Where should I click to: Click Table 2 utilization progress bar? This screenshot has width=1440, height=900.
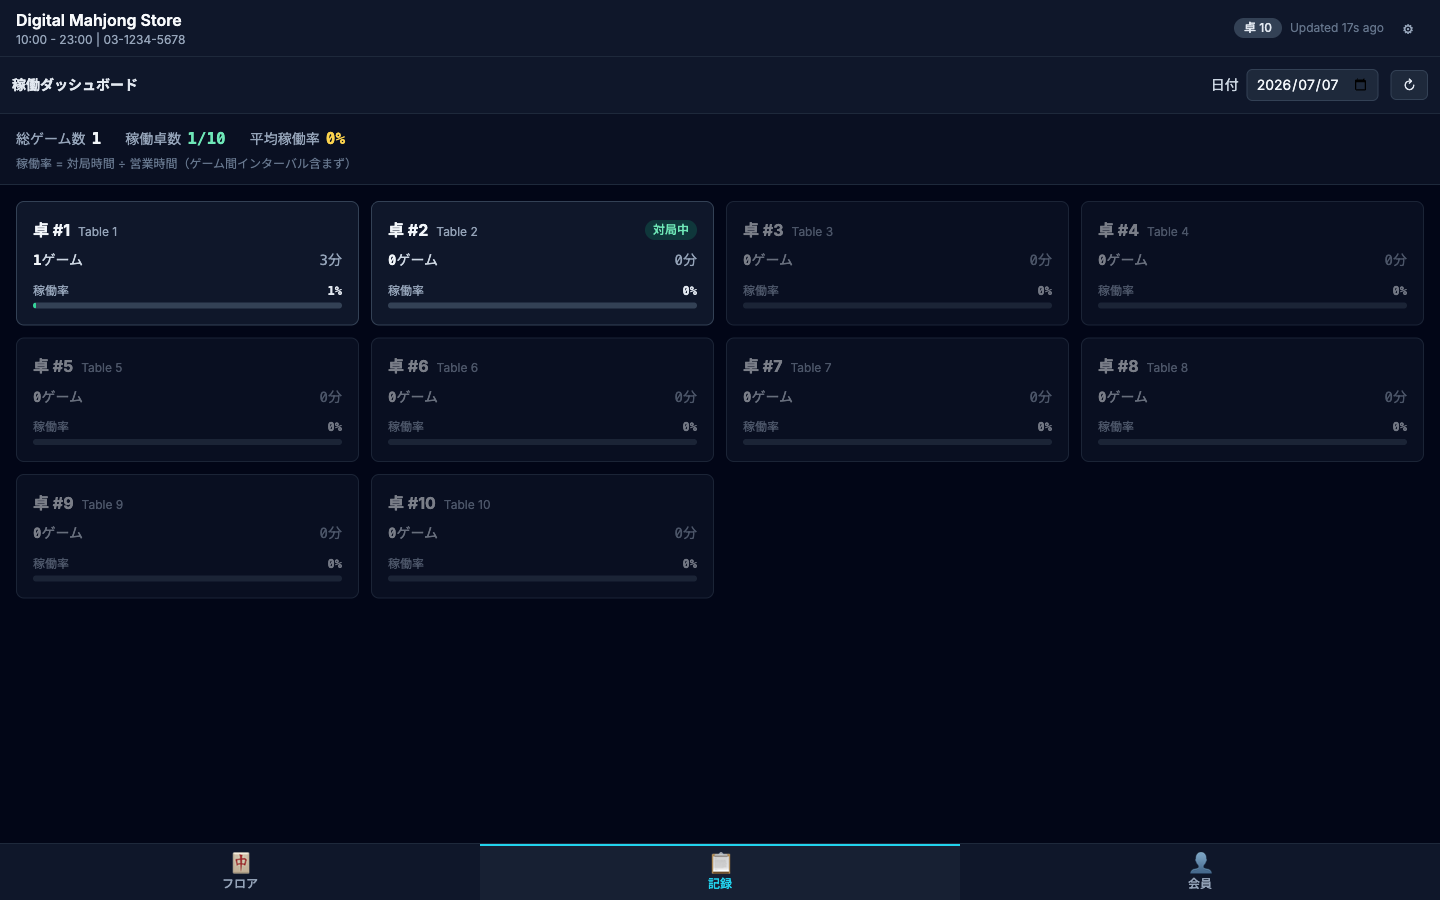click(542, 305)
